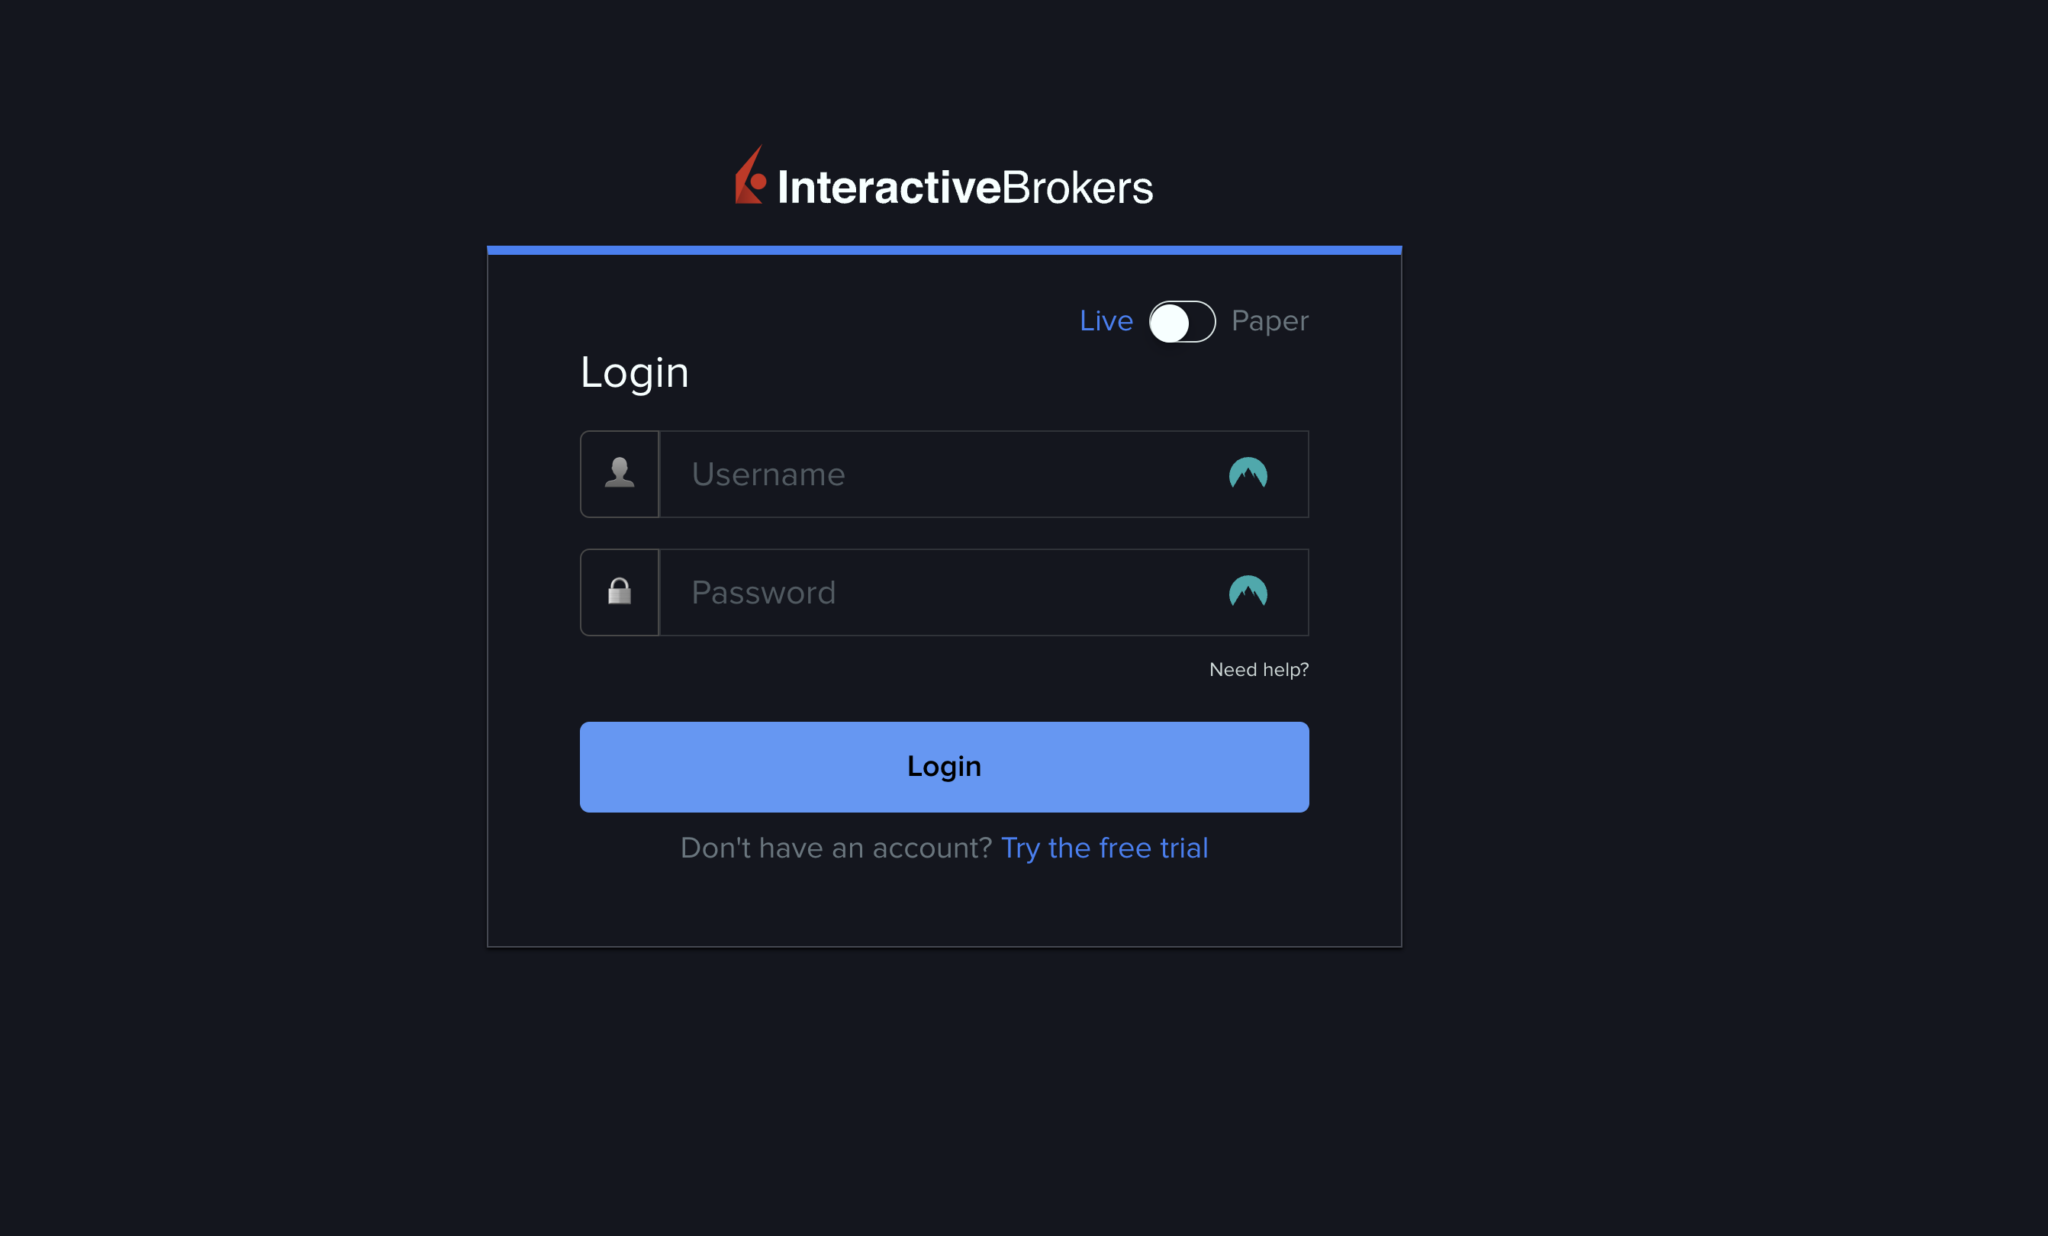Select the teal mountain icon in Username row
The image size is (2048, 1236).
(x=1246, y=474)
